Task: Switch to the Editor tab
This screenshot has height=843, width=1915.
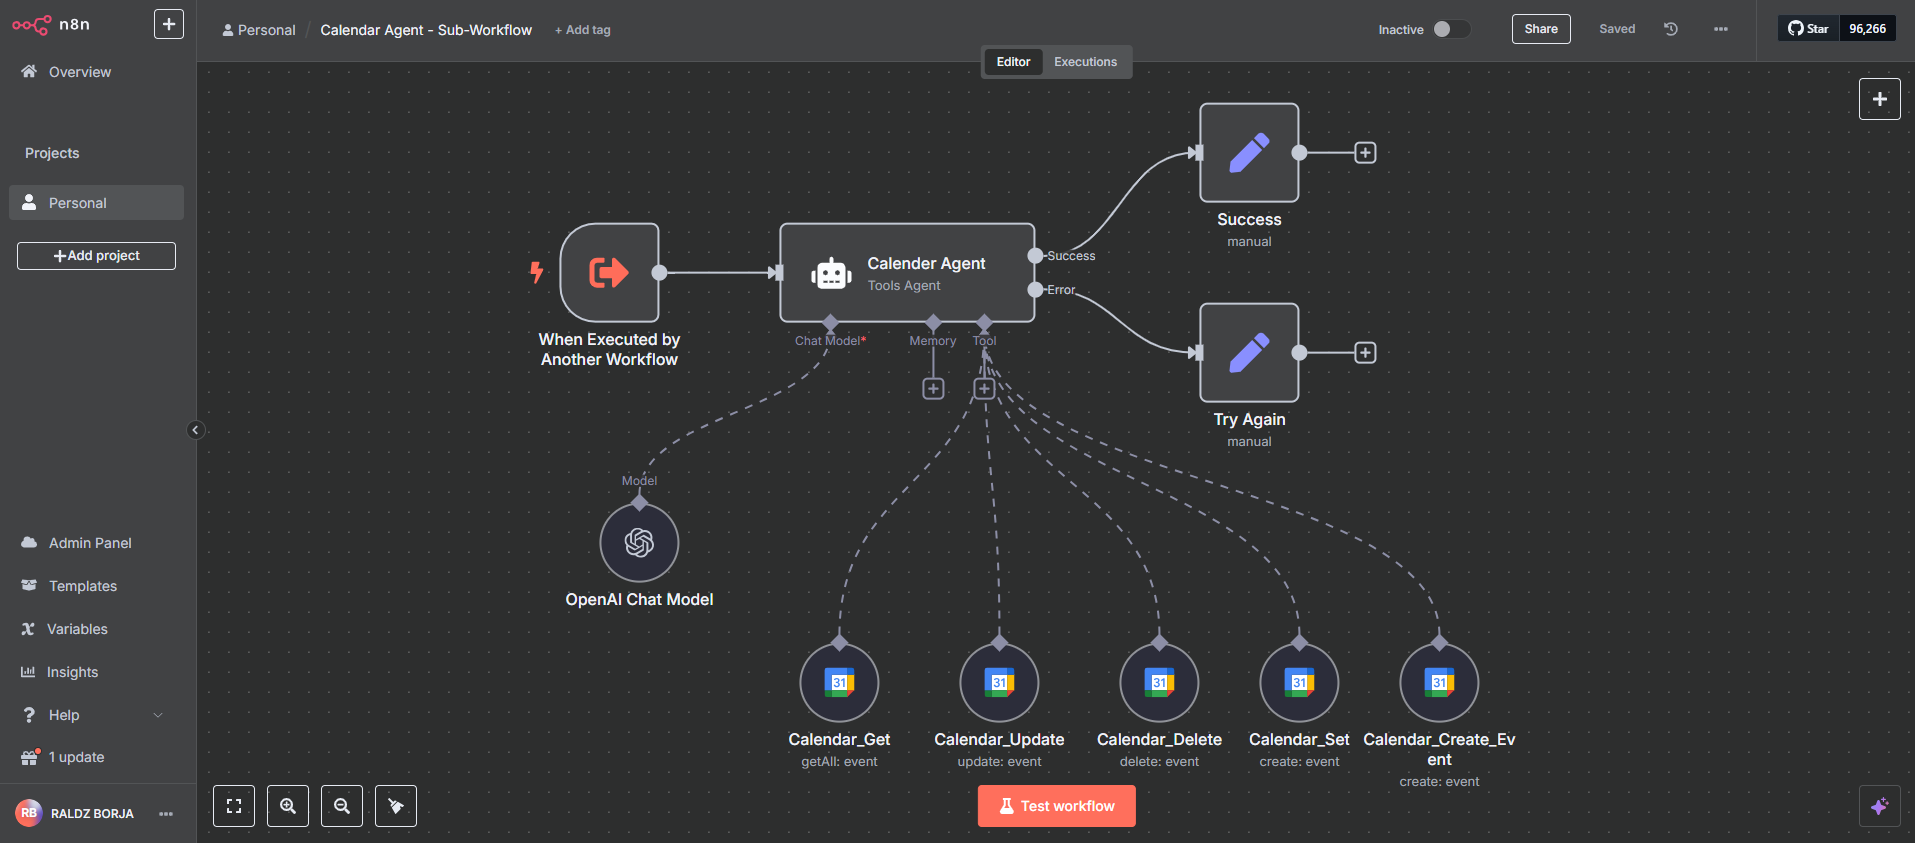Action: coord(1013,62)
